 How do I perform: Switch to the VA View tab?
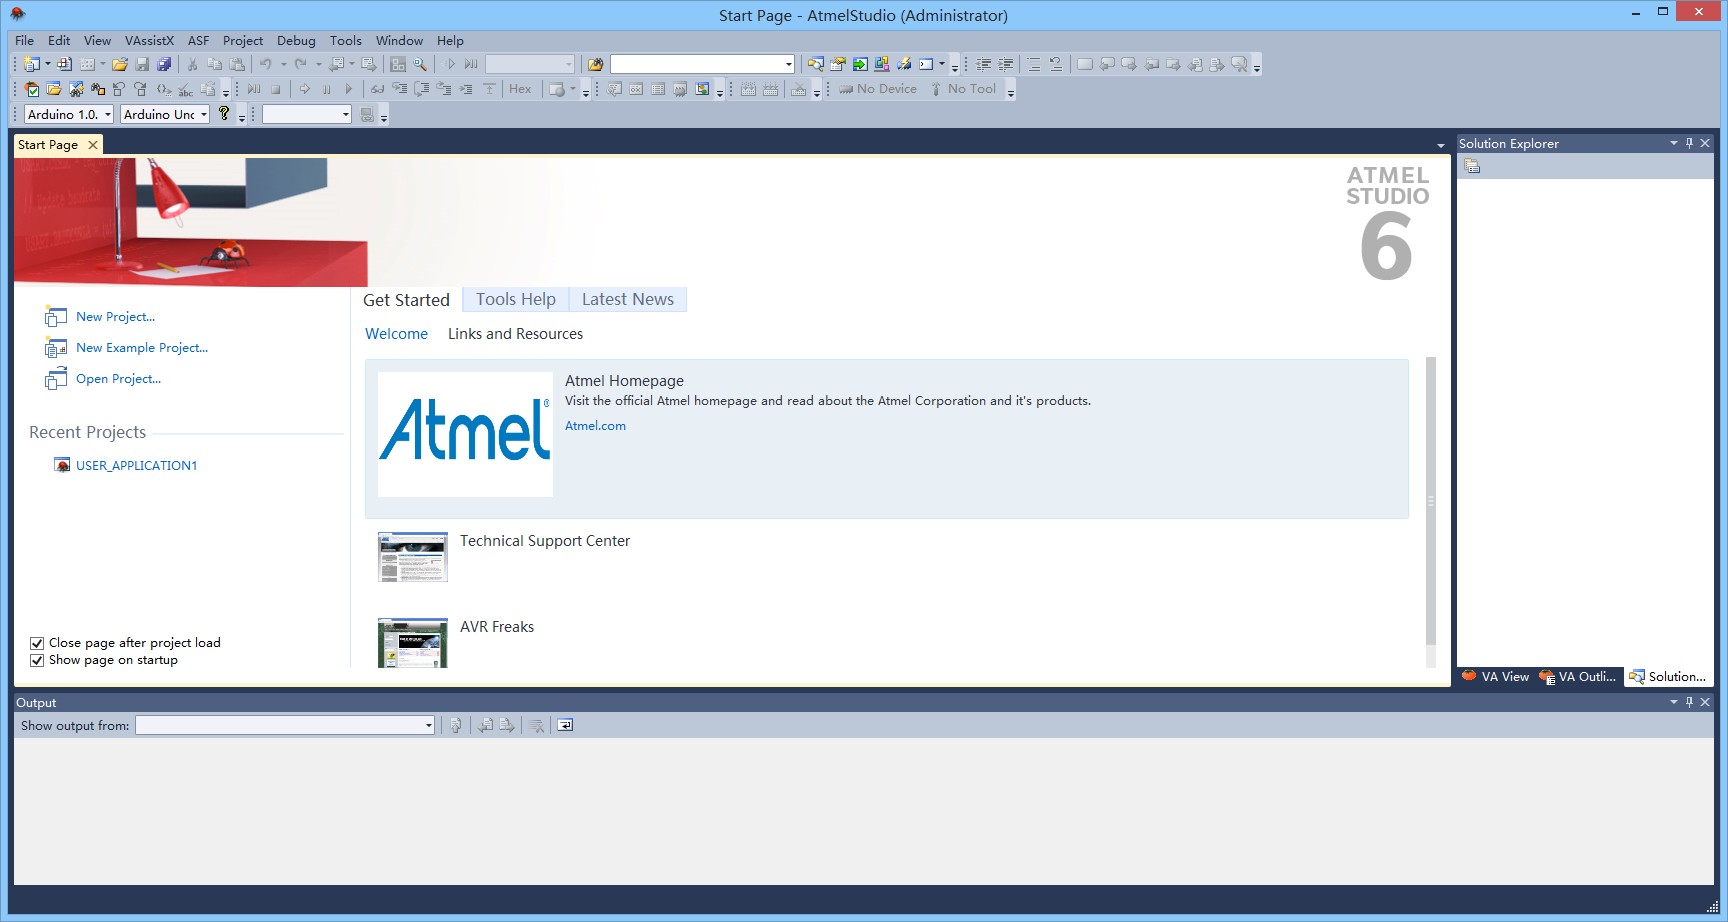(1496, 677)
